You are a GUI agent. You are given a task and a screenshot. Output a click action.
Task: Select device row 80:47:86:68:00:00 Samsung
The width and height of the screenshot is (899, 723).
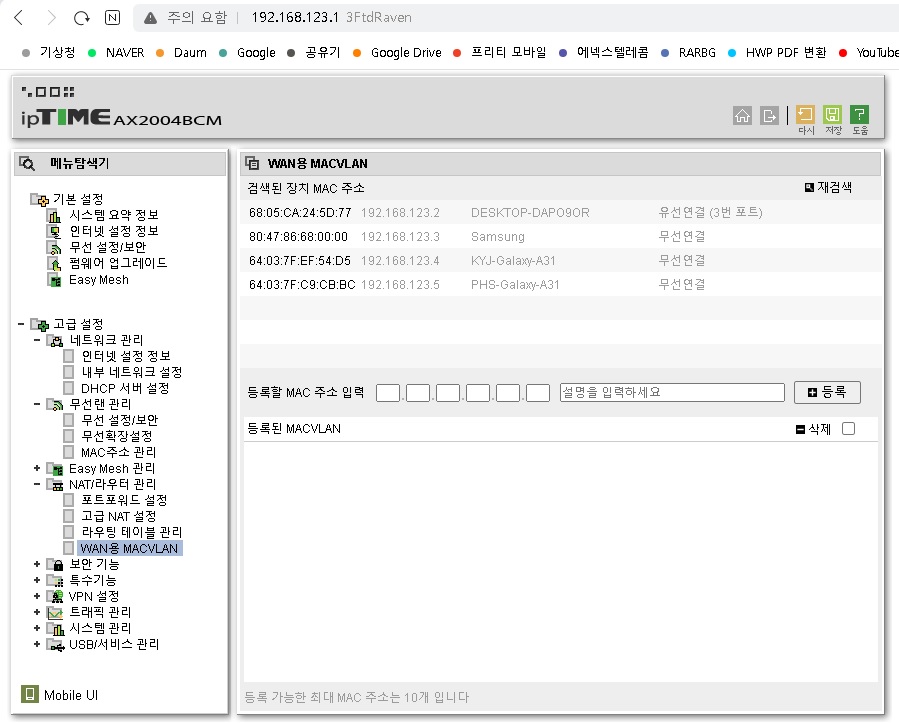point(561,237)
